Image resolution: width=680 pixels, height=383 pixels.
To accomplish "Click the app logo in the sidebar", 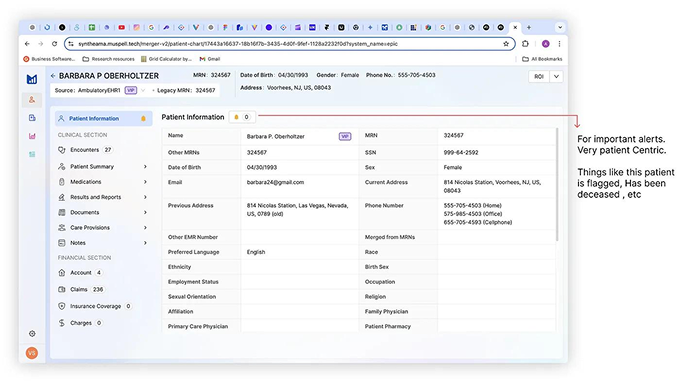I will (32, 79).
